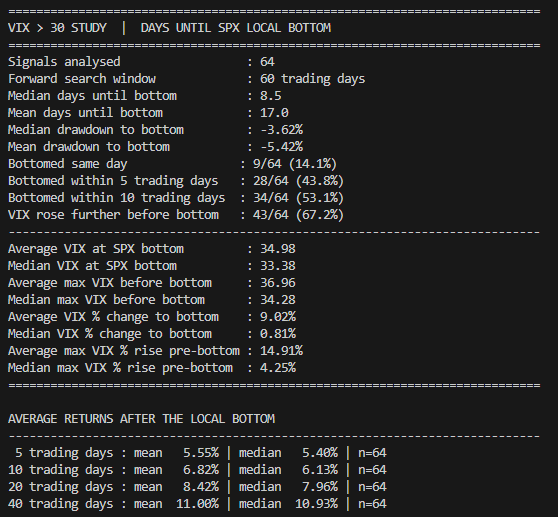Select 'DAYS UNTIL SPX LOCAL BOTTOM' title text

tap(236, 28)
